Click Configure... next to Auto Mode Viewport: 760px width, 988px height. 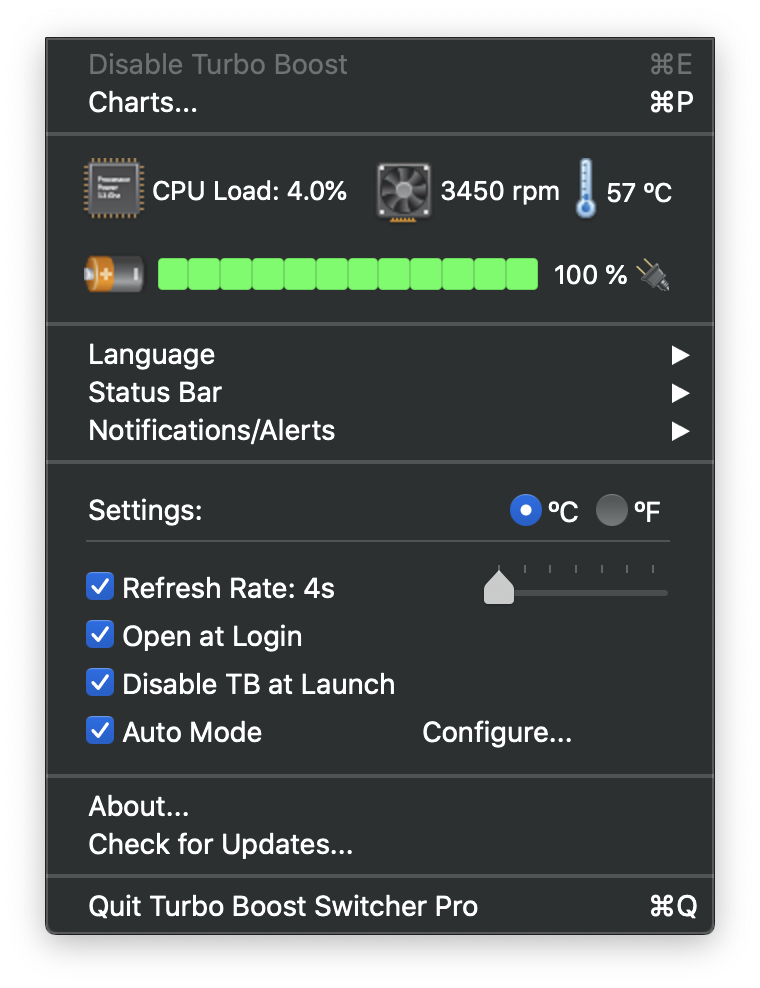click(x=497, y=732)
